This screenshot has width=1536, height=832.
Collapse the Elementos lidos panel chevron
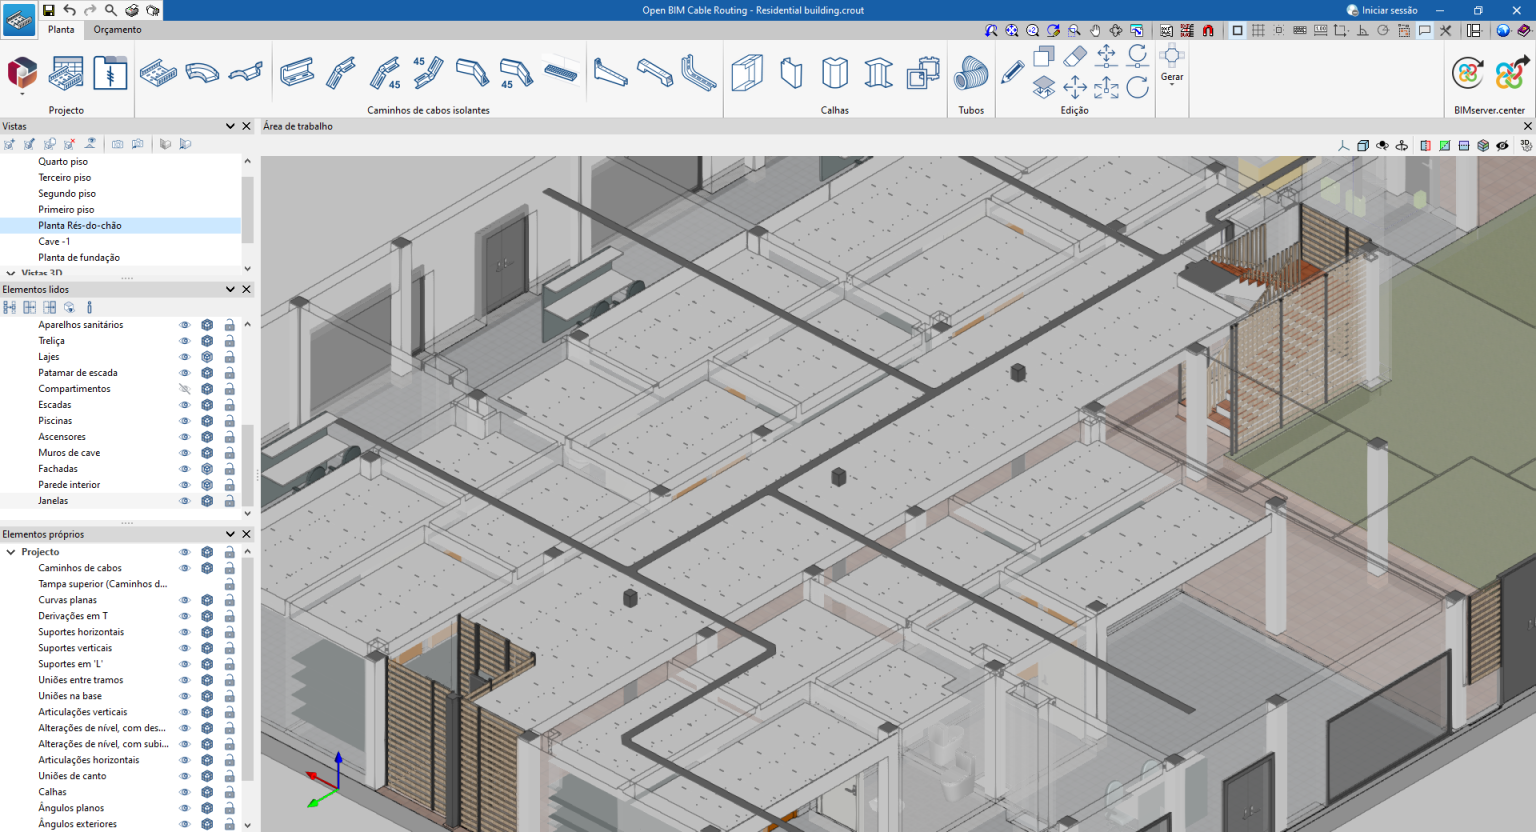pos(230,289)
